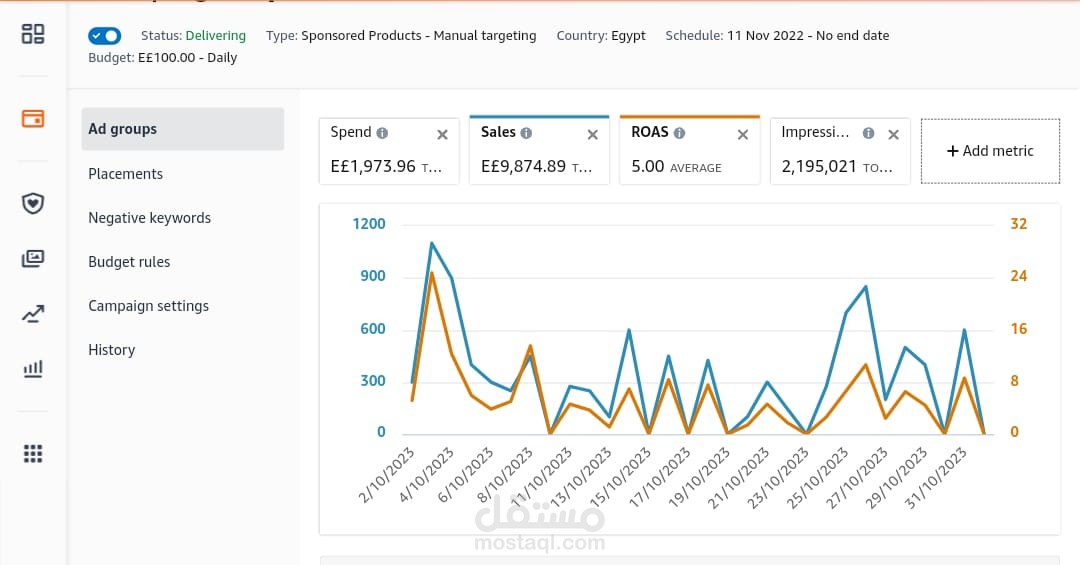This screenshot has width=1080, height=565.
Task: Select the Sales metric card
Action: [539, 150]
